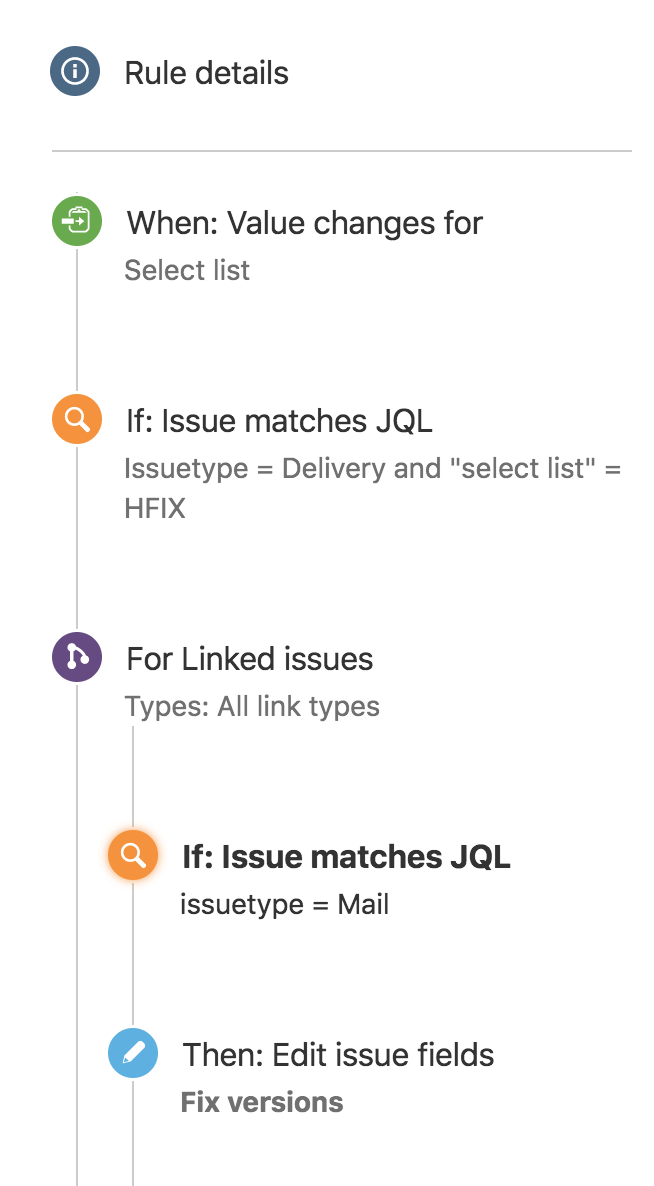Viewport: 654px width, 1186px height.
Task: Click the 'Fix versions' field label
Action: click(x=261, y=1101)
